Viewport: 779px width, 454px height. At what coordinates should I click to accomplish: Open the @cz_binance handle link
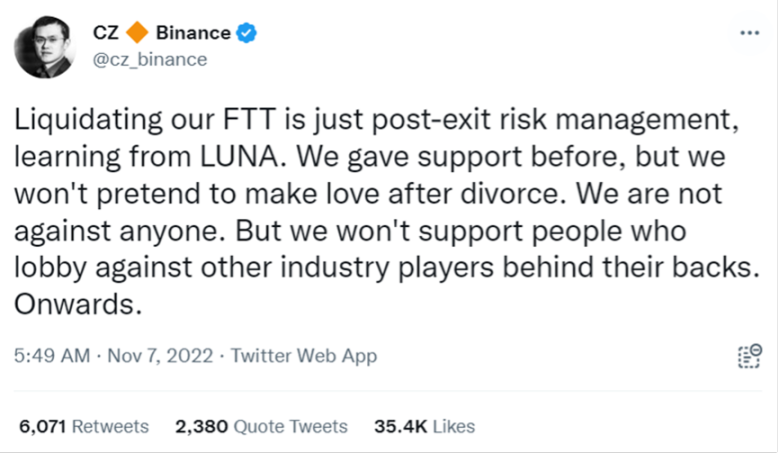point(151,59)
